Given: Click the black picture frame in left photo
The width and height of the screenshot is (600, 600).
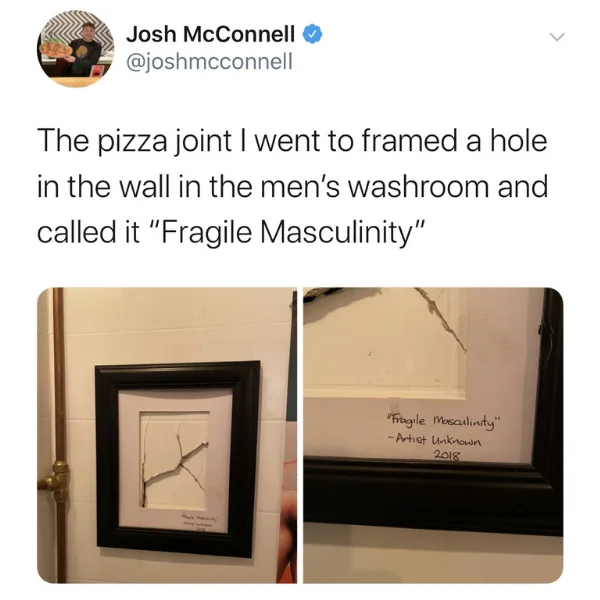Looking at the screenshot, I should [x=177, y=458].
